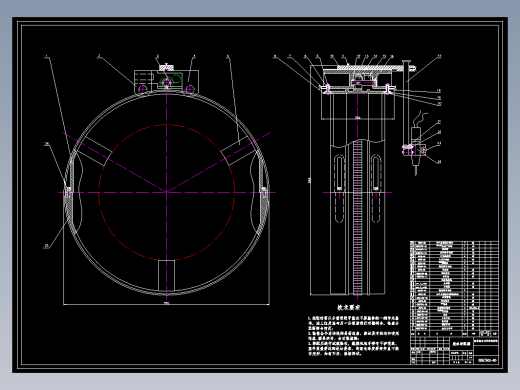520x390 pixels.
Task: Click the drawing number box in title block
Action: [487, 360]
